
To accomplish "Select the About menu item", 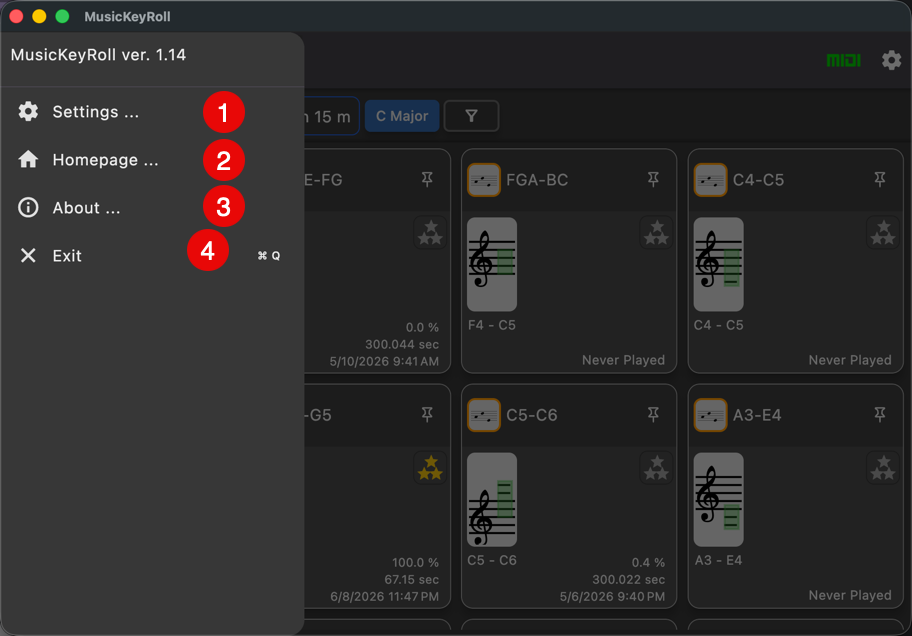I will click(x=151, y=208).
